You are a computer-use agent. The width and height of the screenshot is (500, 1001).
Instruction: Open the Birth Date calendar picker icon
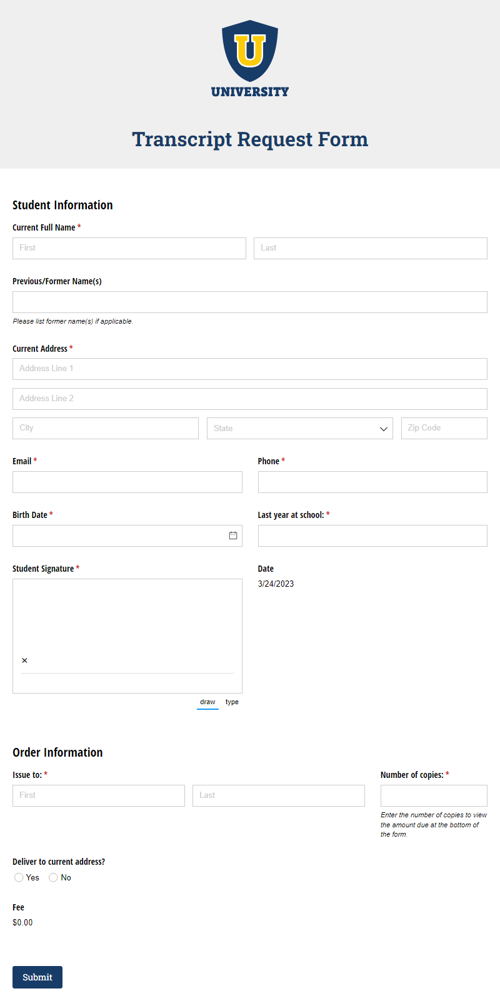tap(233, 536)
